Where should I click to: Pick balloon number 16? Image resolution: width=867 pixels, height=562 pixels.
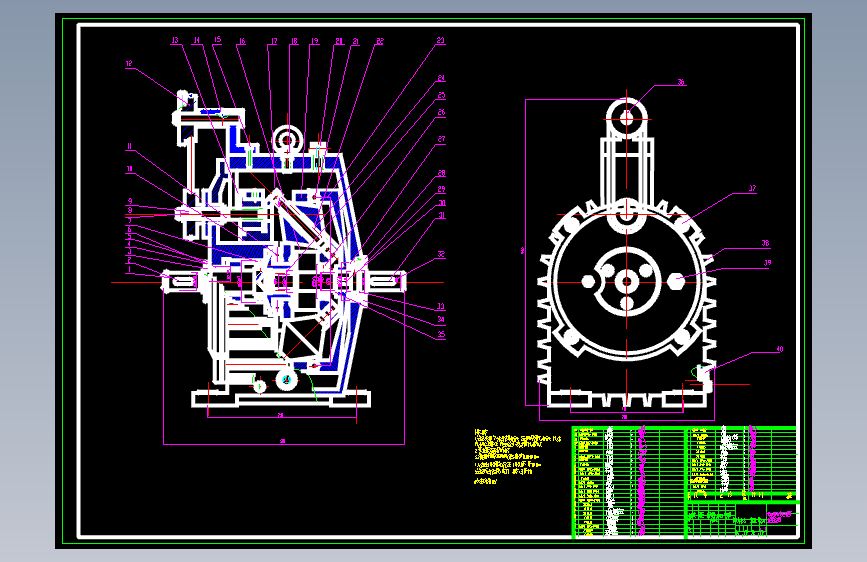pos(242,41)
